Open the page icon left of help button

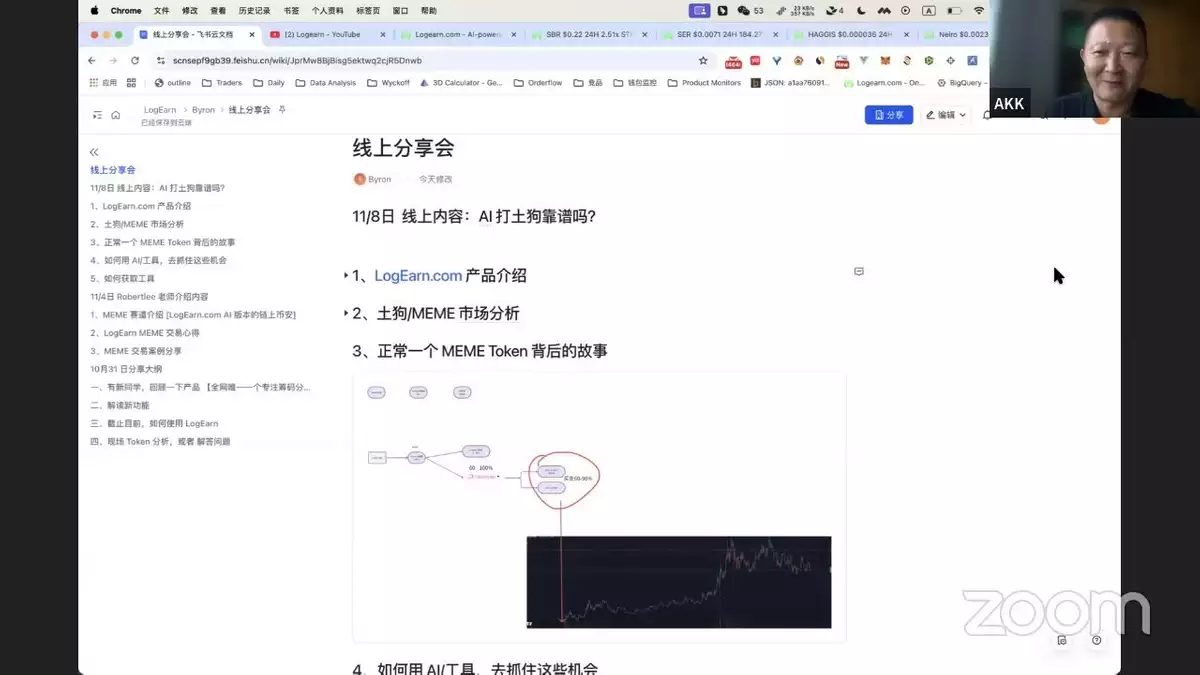pyautogui.click(x=1062, y=640)
